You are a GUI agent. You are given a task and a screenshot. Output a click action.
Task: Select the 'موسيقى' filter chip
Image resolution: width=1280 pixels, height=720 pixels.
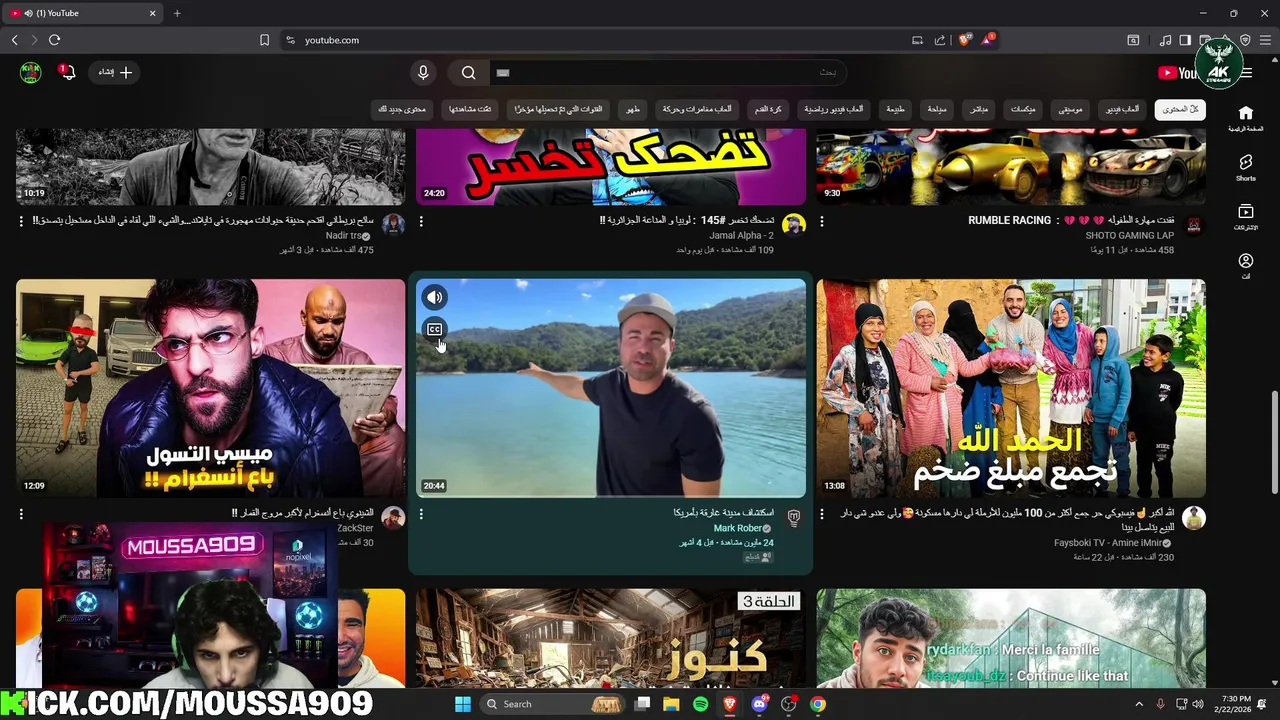tap(1070, 109)
